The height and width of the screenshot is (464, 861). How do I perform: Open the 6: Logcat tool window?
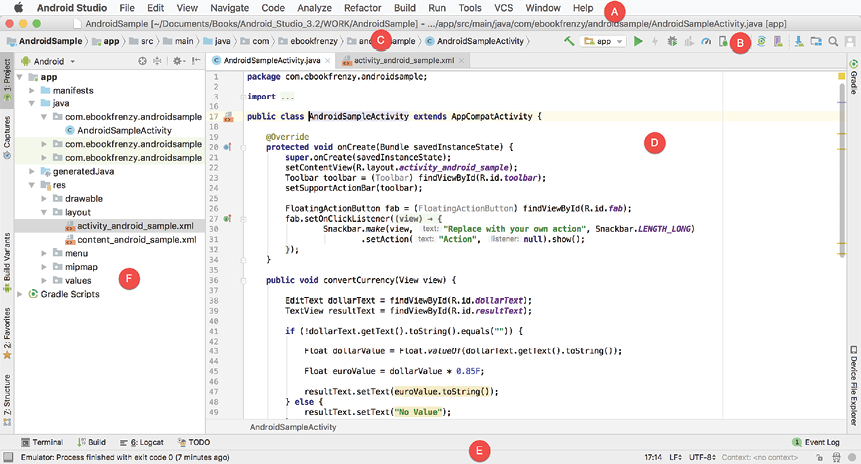click(x=142, y=442)
